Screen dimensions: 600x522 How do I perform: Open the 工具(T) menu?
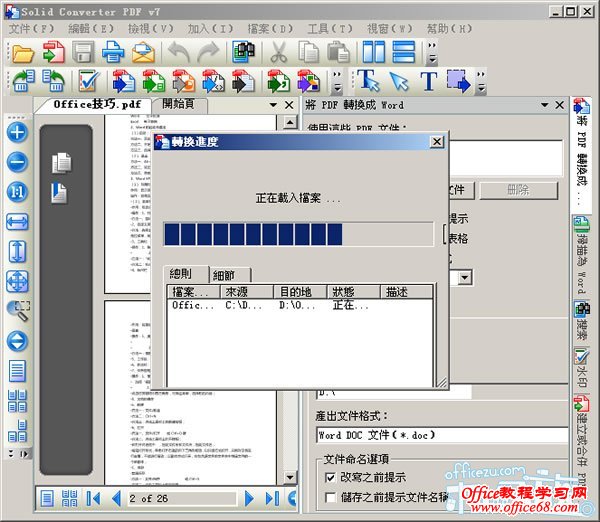coord(331,28)
